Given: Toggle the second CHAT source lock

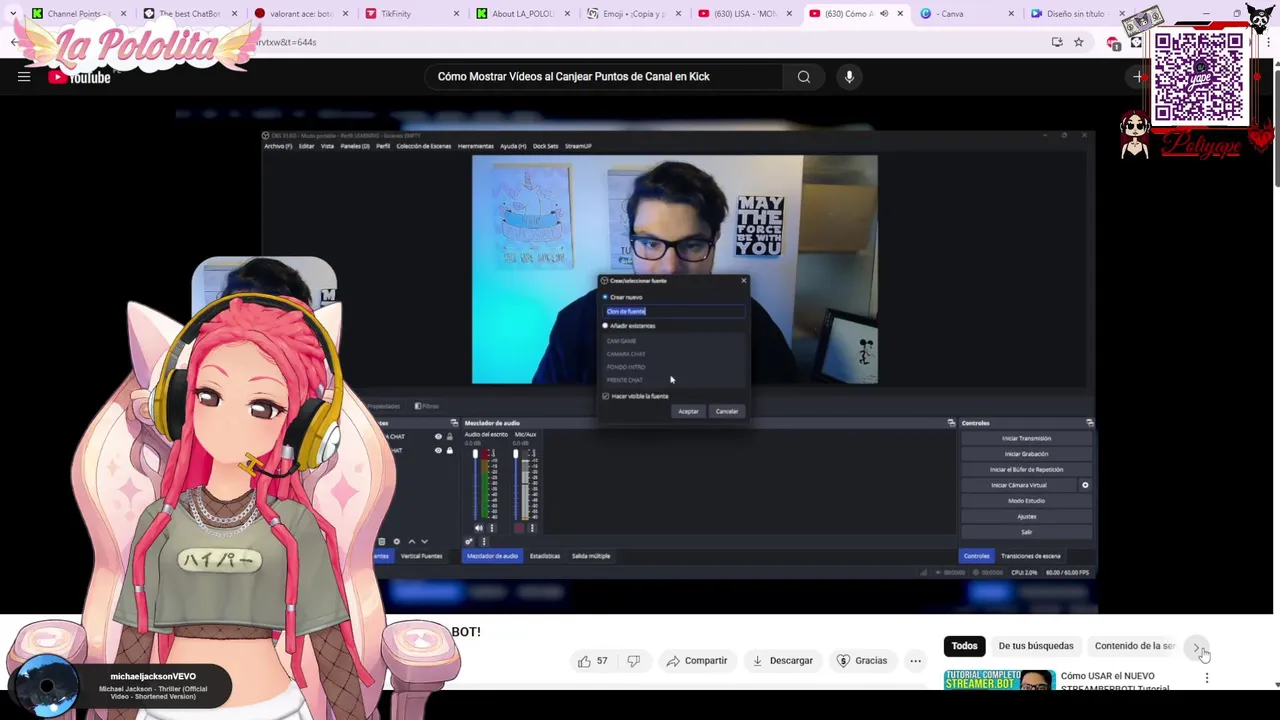Looking at the screenshot, I should [450, 451].
